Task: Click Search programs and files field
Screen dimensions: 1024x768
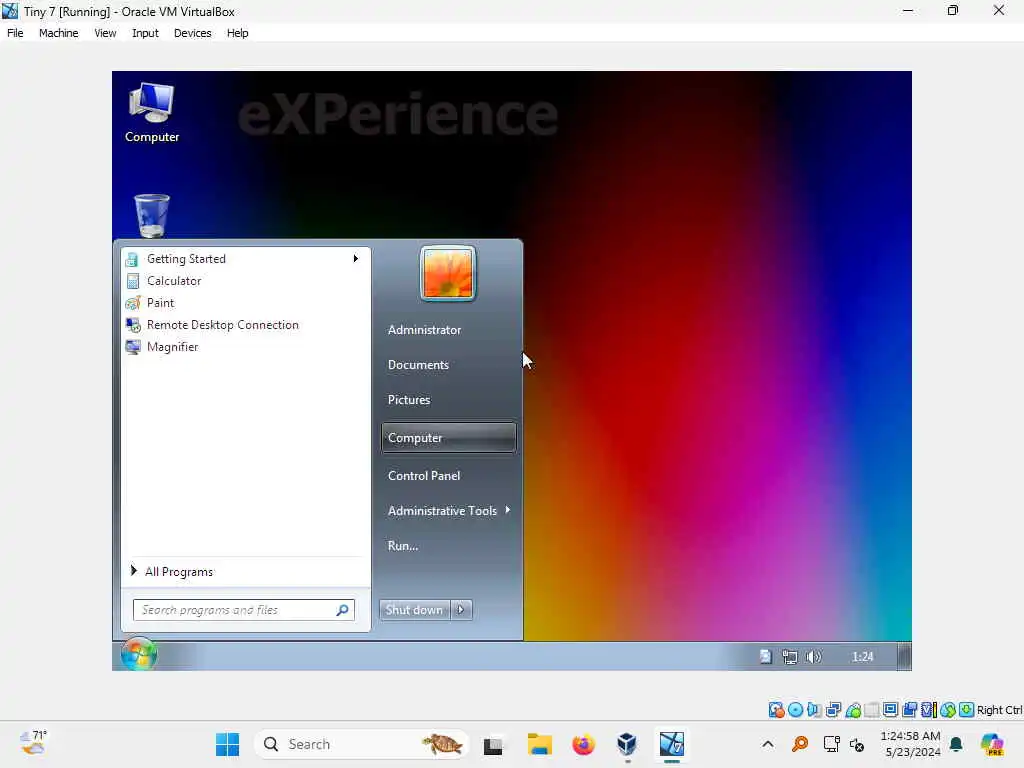Action: point(244,610)
